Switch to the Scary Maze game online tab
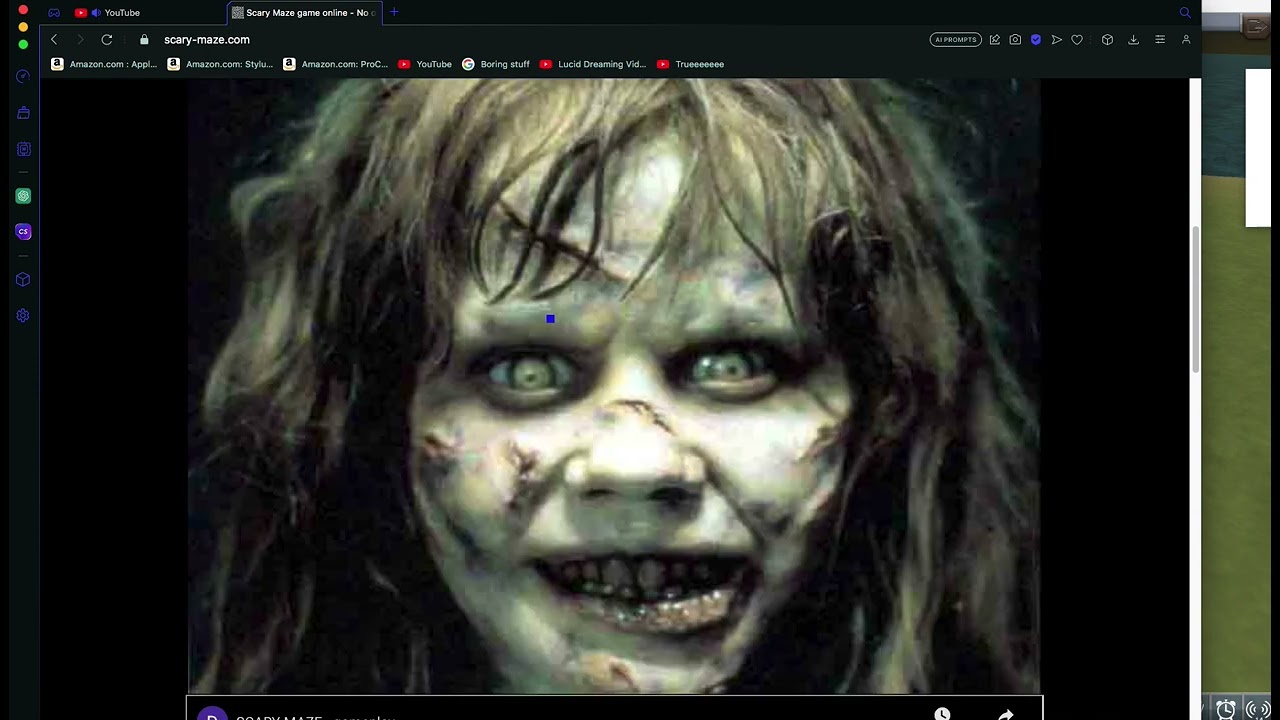This screenshot has height=720, width=1280. (303, 13)
